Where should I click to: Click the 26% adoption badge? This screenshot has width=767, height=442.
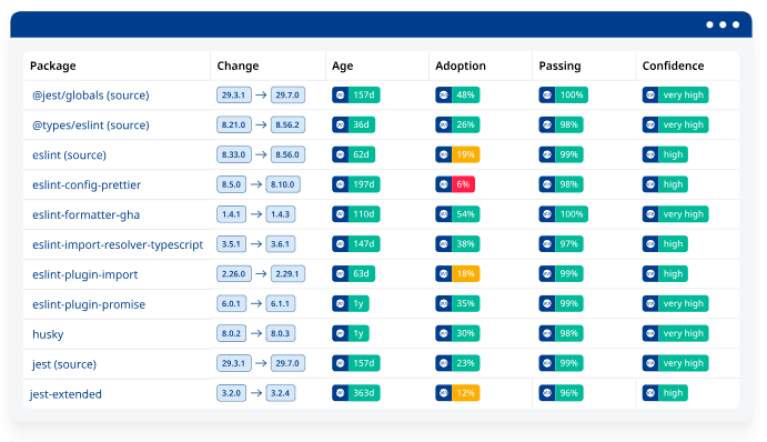(x=458, y=125)
